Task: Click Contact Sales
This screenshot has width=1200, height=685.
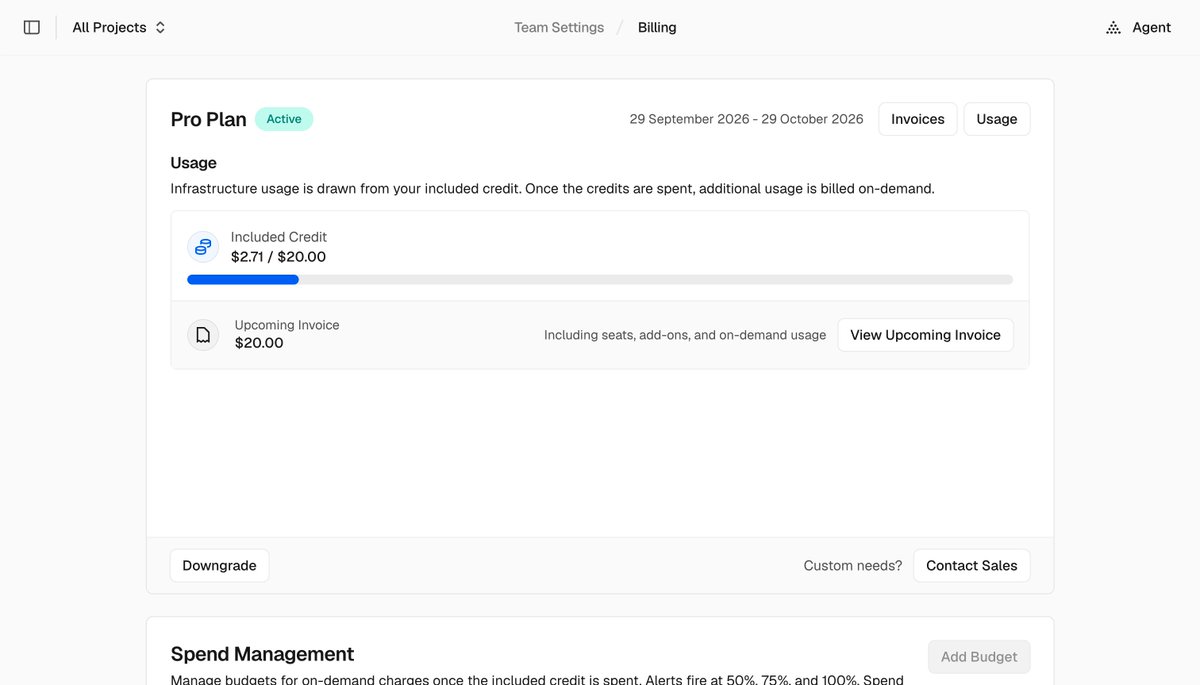Action: (972, 566)
